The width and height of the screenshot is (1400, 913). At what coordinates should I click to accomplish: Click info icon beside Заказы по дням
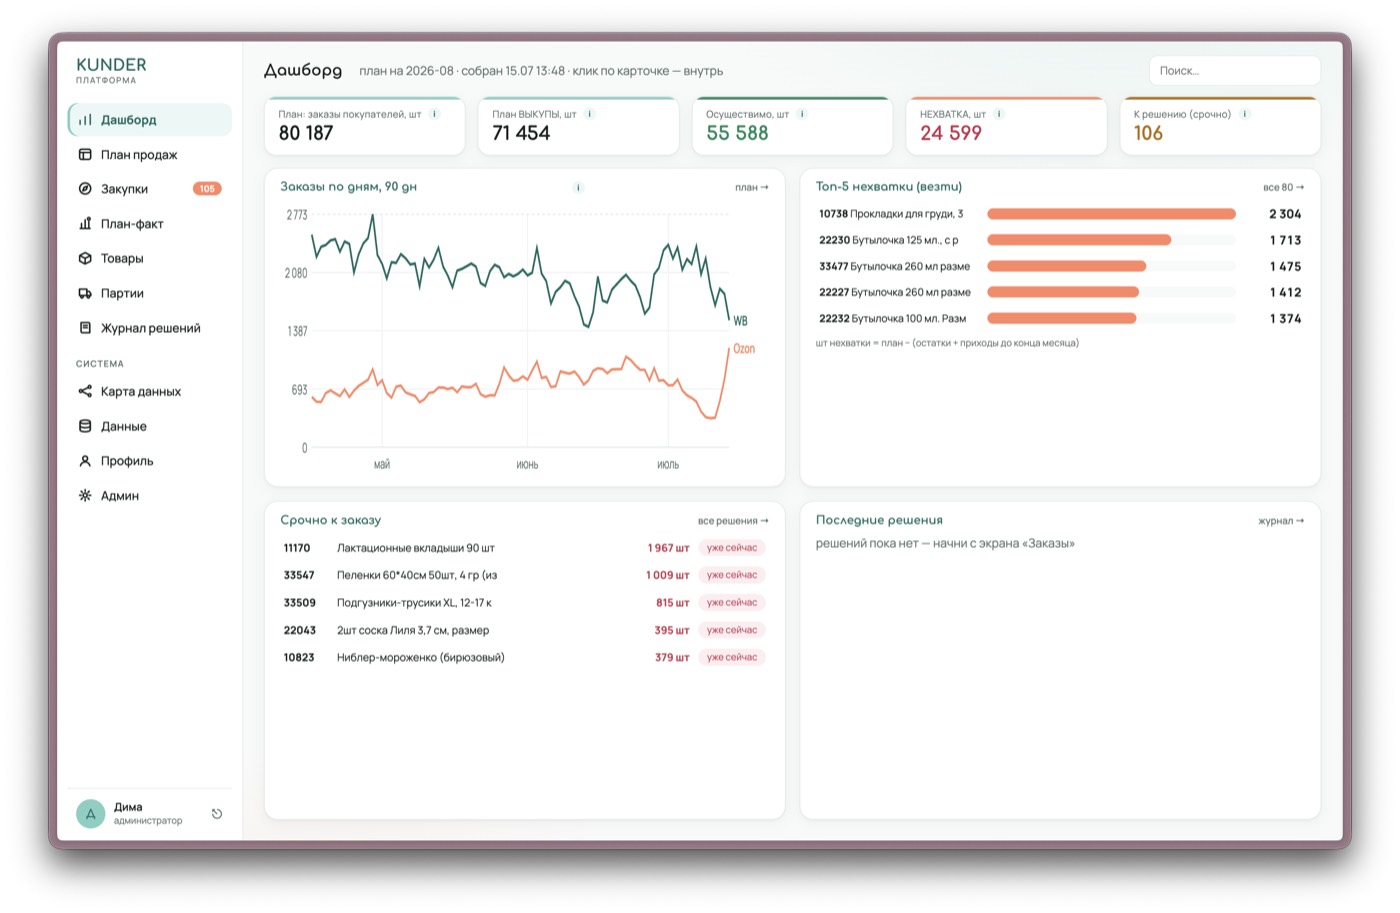point(578,187)
